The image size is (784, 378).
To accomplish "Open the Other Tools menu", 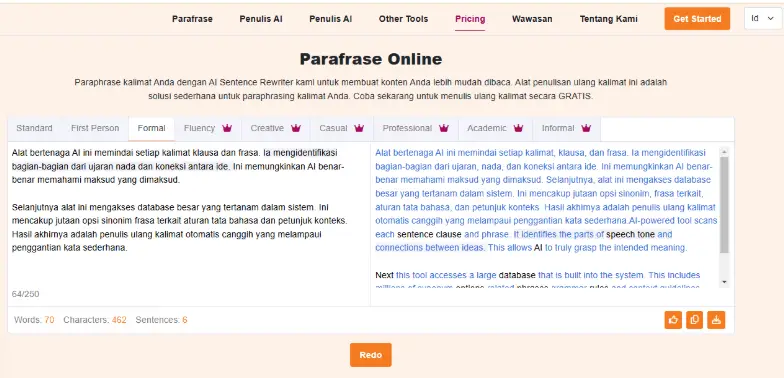I will coord(404,19).
